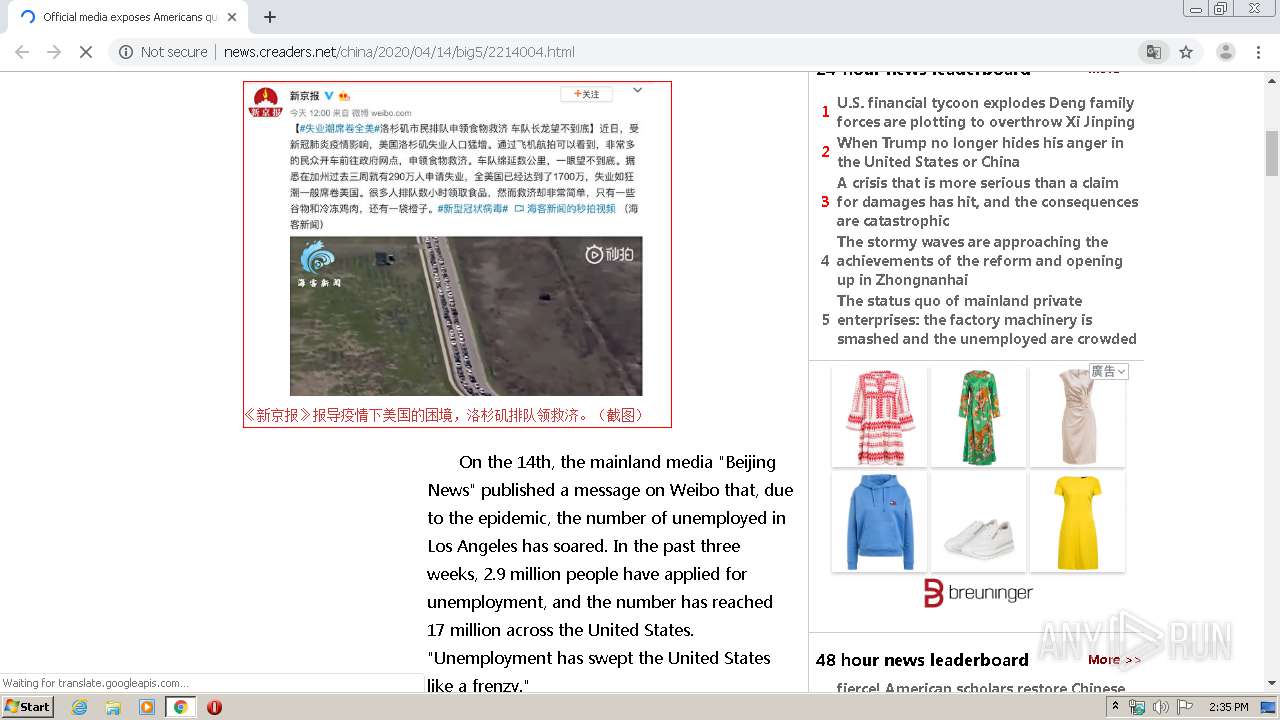Open the Chrome three-dot menu
Image resolution: width=1280 pixels, height=720 pixels.
tap(1258, 52)
